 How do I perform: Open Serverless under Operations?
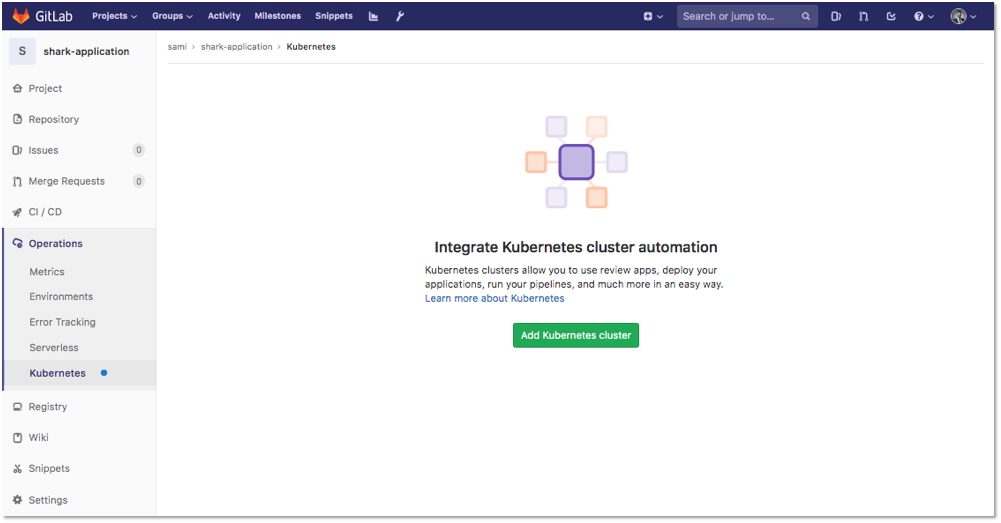click(x=54, y=347)
